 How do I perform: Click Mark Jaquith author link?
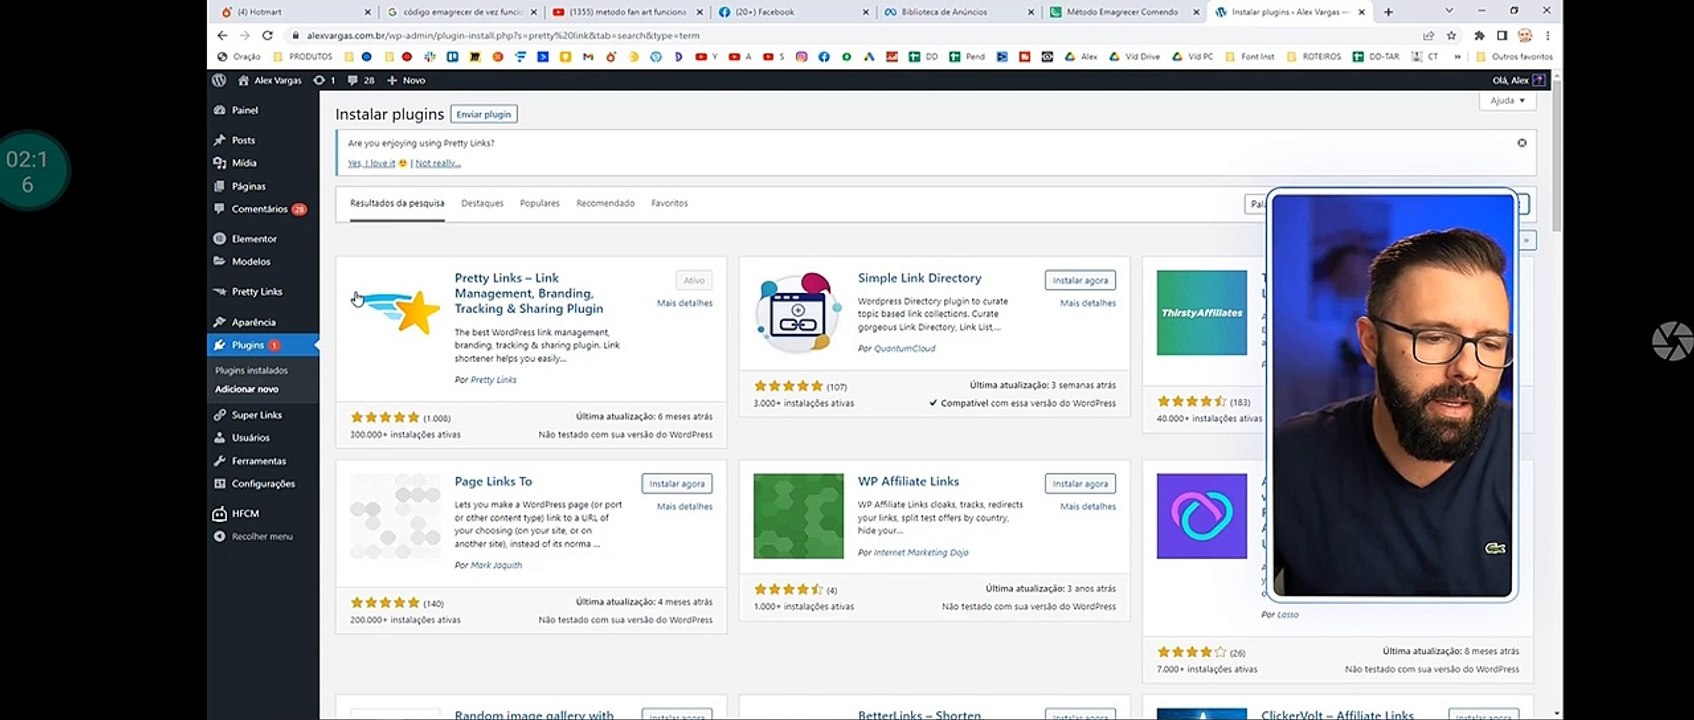[496, 565]
